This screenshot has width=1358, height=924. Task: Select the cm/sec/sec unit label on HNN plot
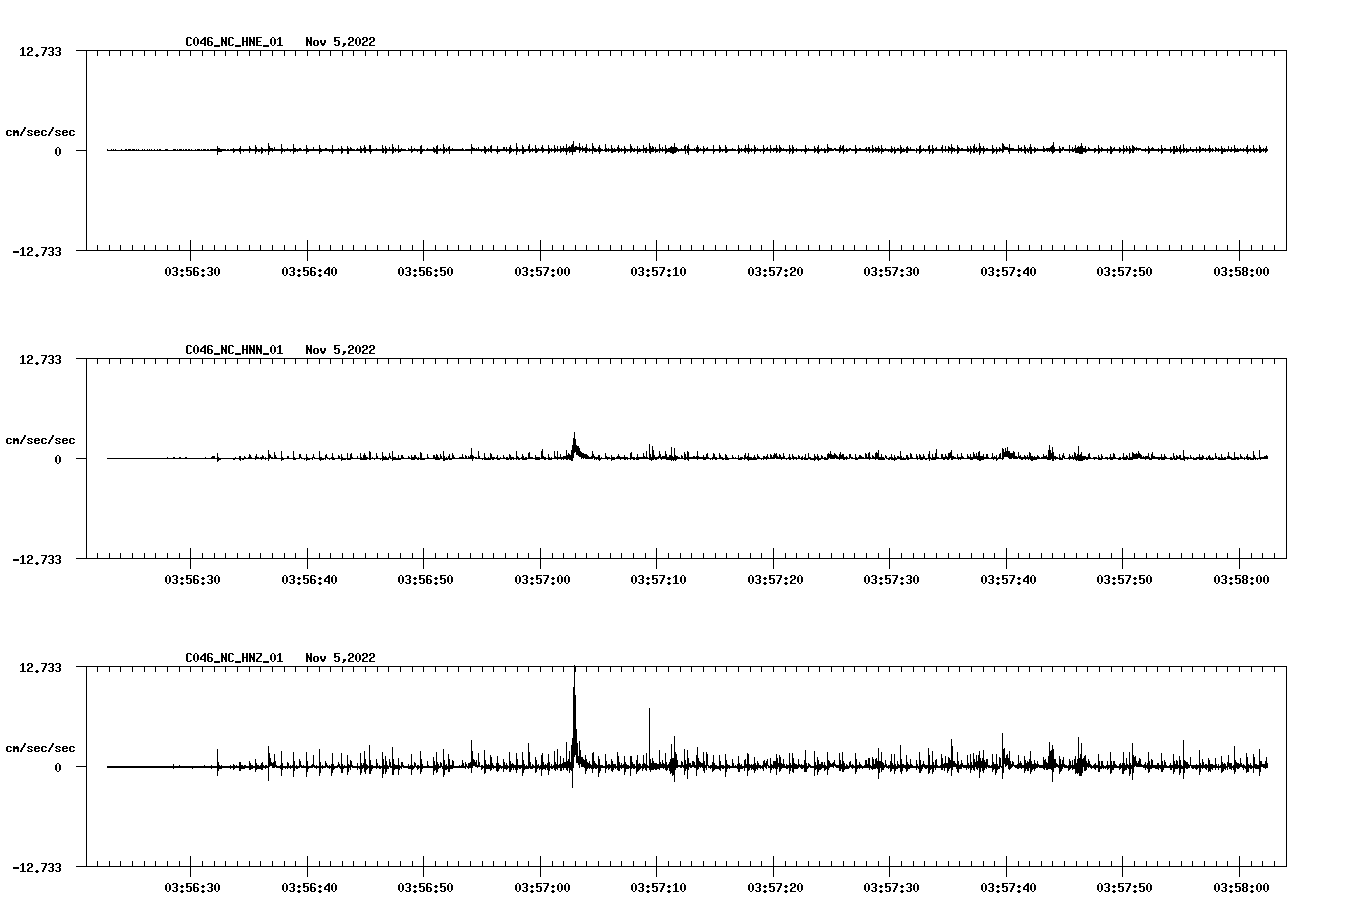pos(40,440)
